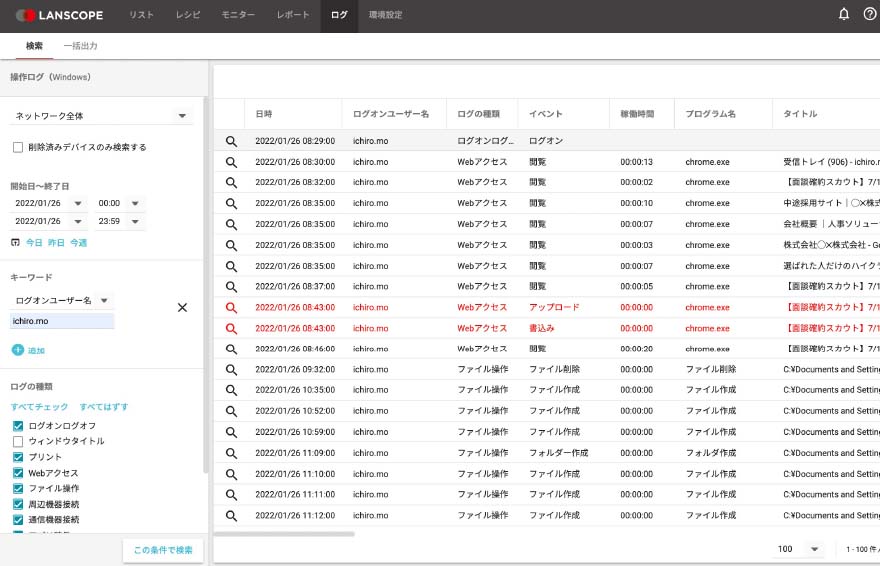Screen dimensions: 880x566
Task: Click the plus icon to add keyword
Action: (18, 349)
